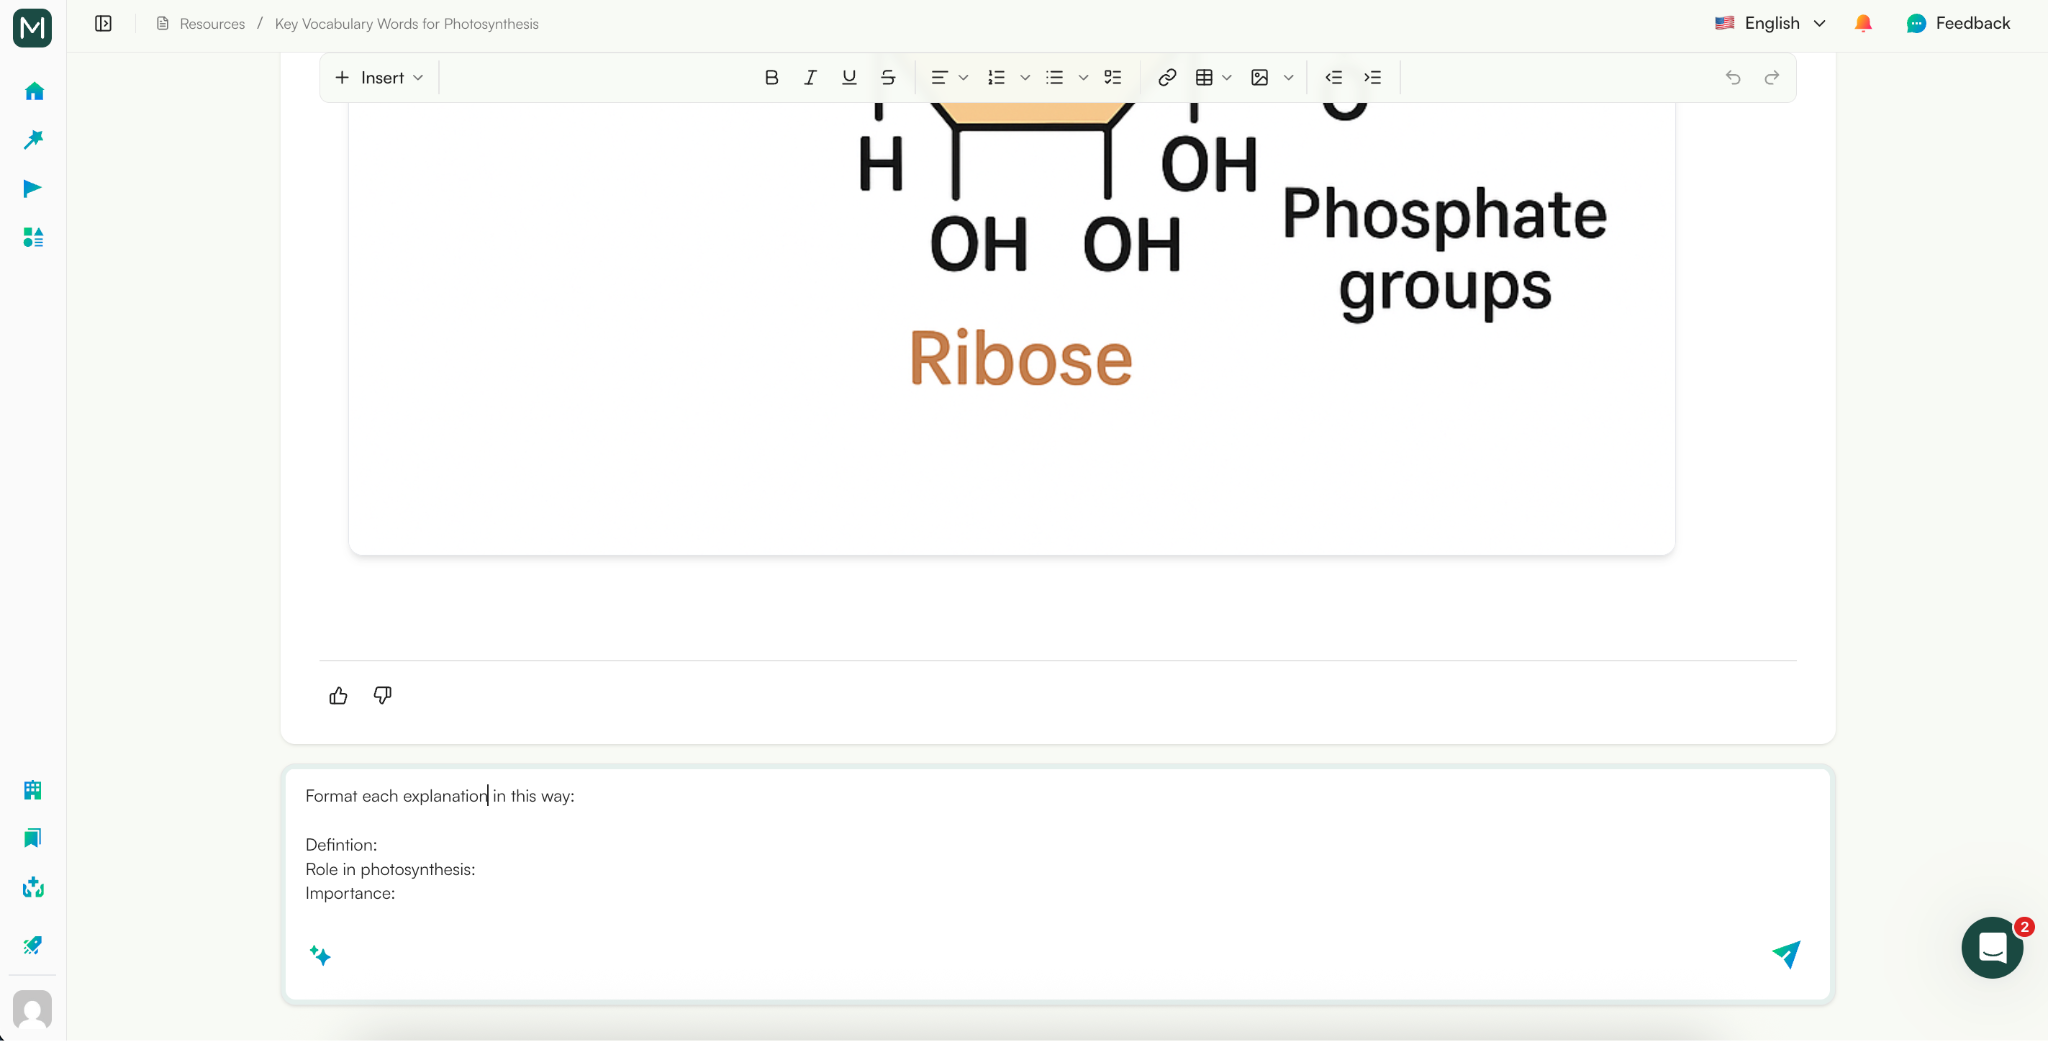The width and height of the screenshot is (2048, 1041).
Task: Open notifications via the bell icon
Action: tap(1862, 23)
